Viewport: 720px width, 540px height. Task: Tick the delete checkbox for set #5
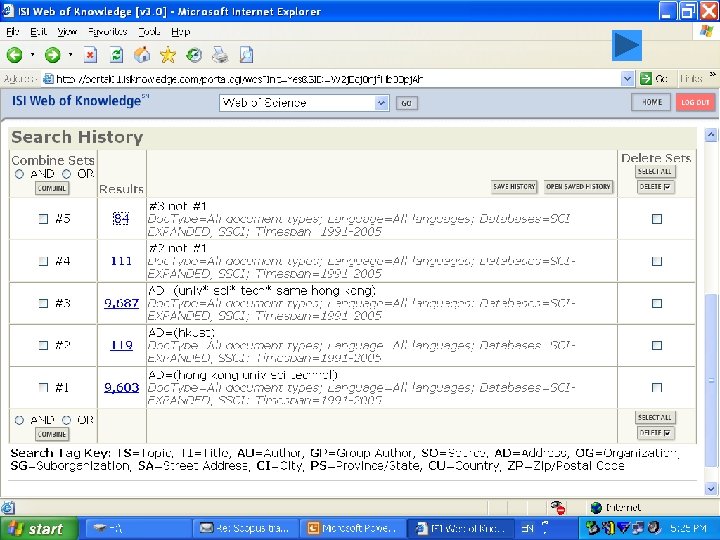click(x=657, y=219)
